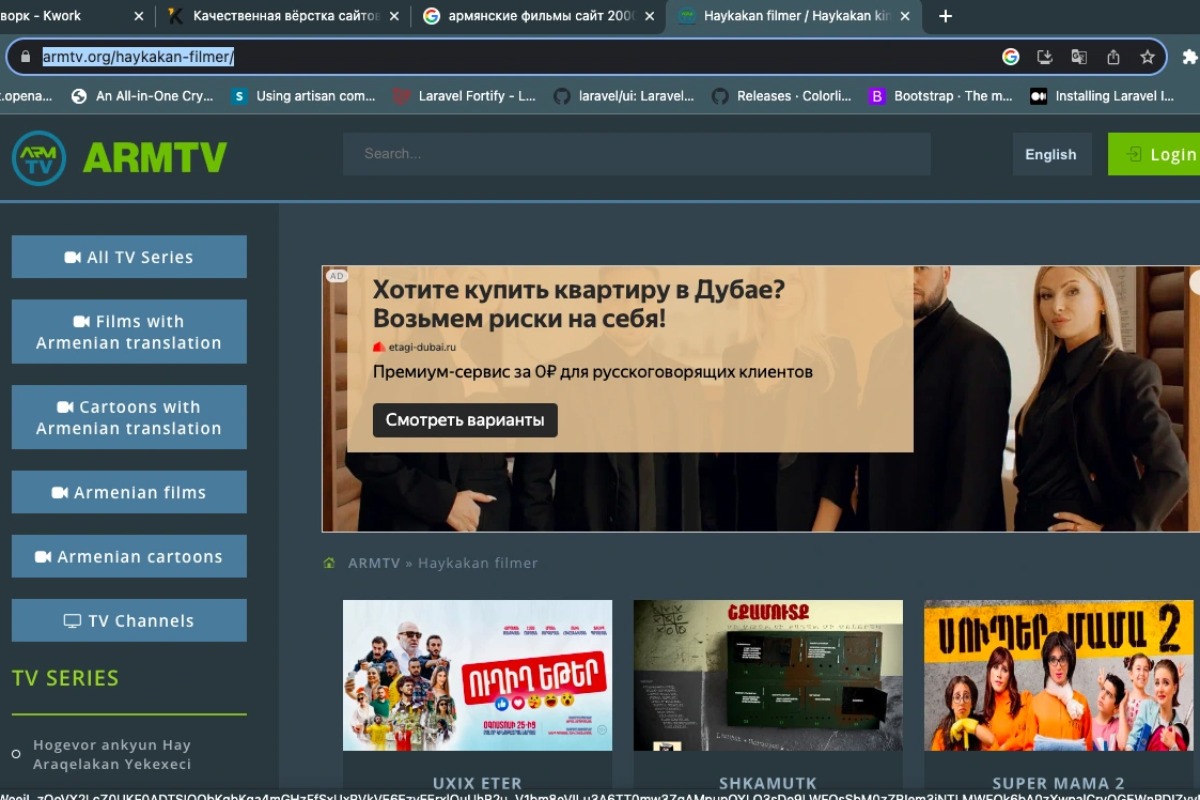Click the green Login button
1200x800 pixels.
pyautogui.click(x=1155, y=154)
